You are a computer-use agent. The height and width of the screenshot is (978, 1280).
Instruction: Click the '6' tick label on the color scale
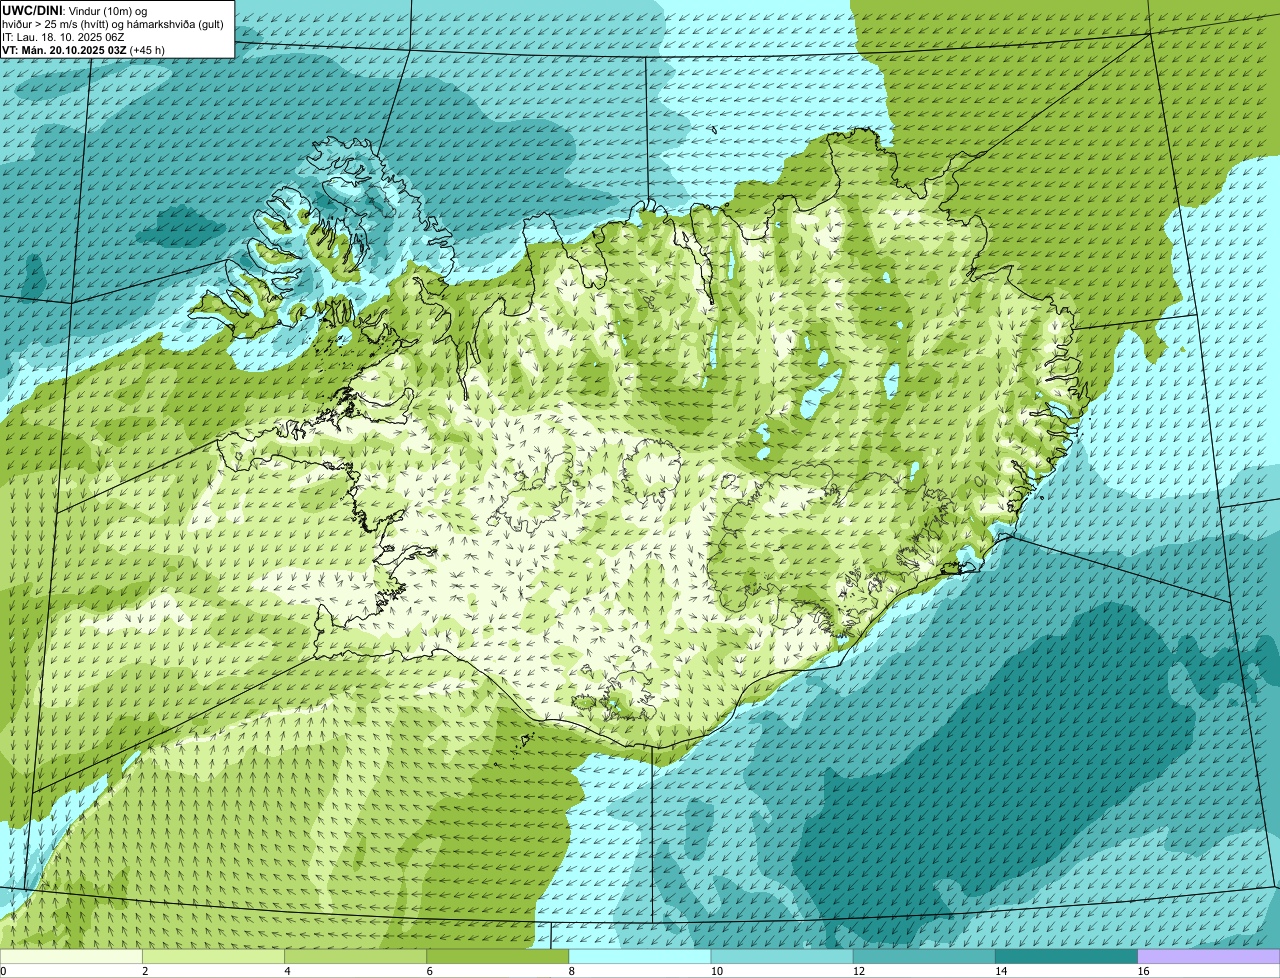point(430,971)
